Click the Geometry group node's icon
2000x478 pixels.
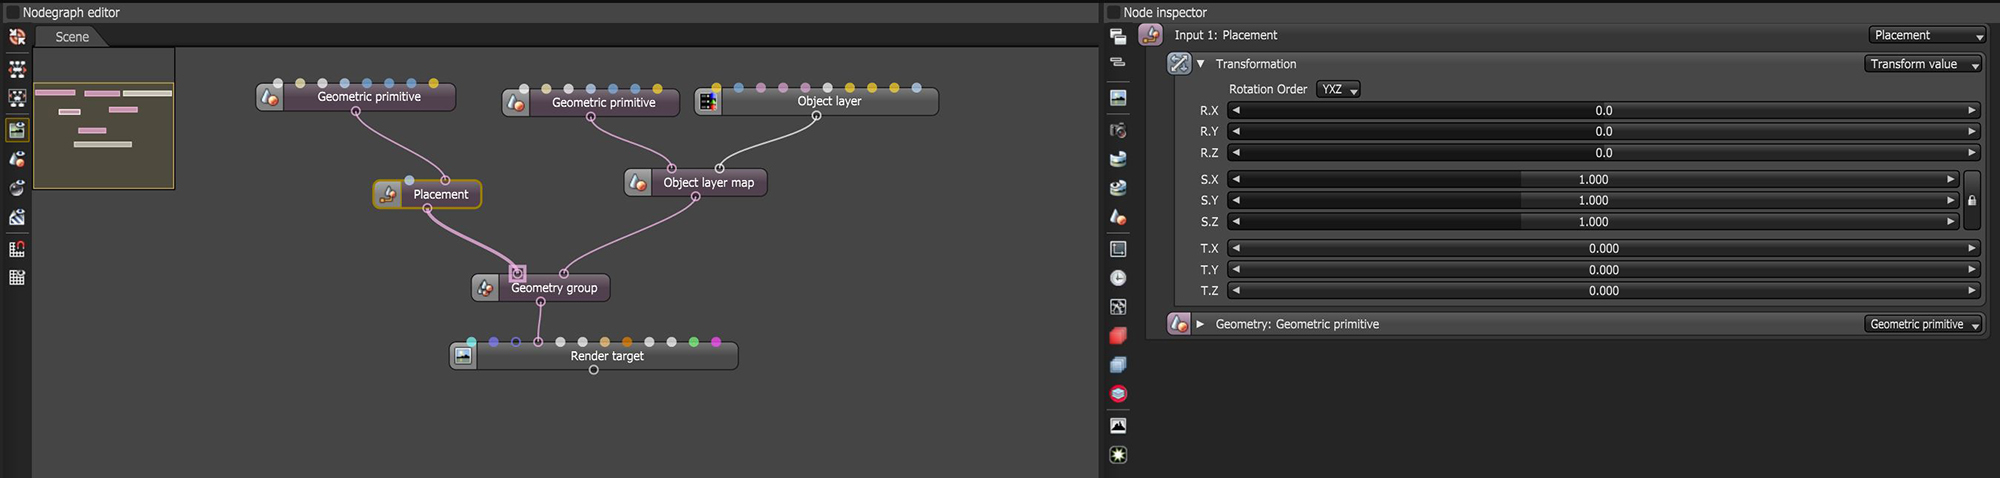pos(485,288)
